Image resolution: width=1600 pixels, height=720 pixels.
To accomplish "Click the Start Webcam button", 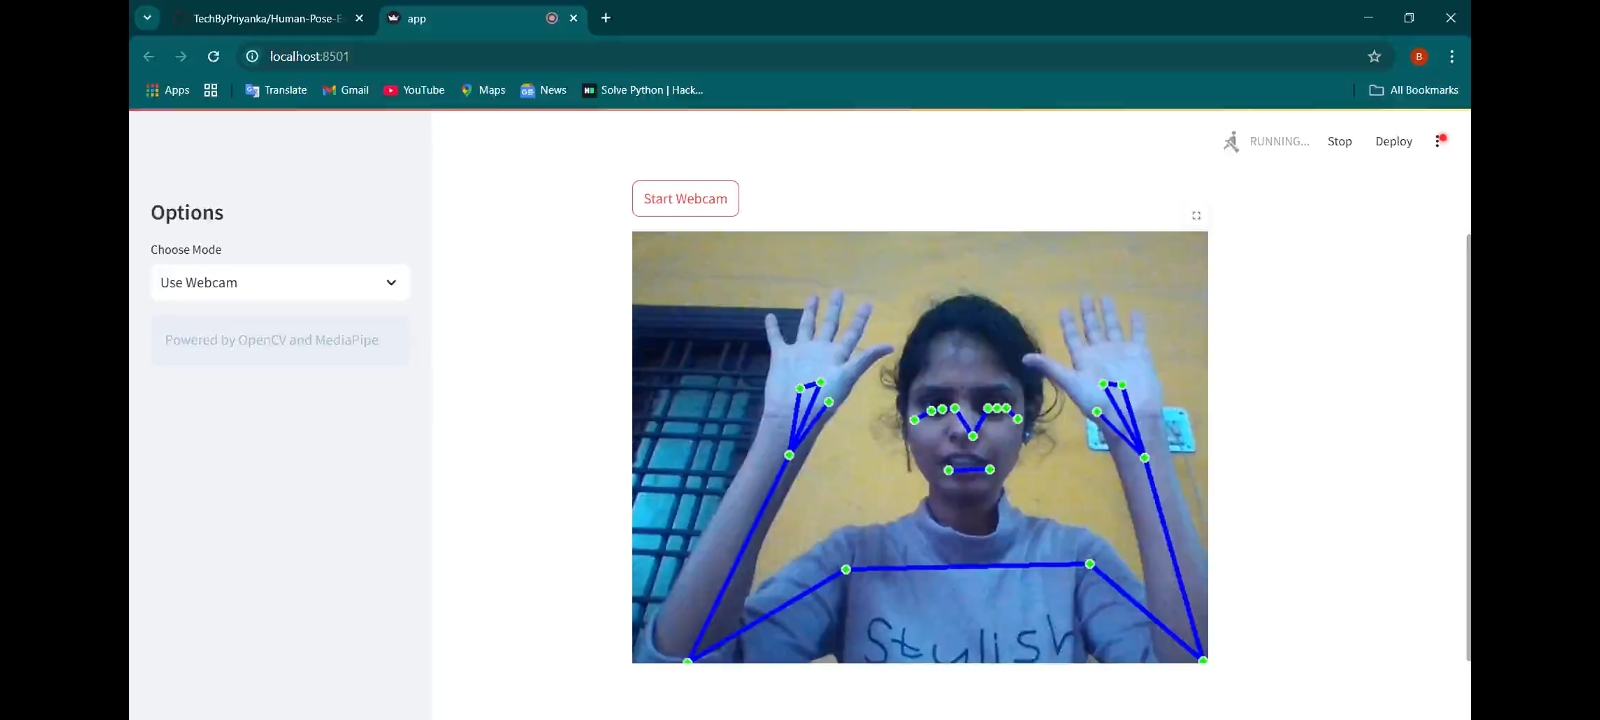I will coord(685,199).
